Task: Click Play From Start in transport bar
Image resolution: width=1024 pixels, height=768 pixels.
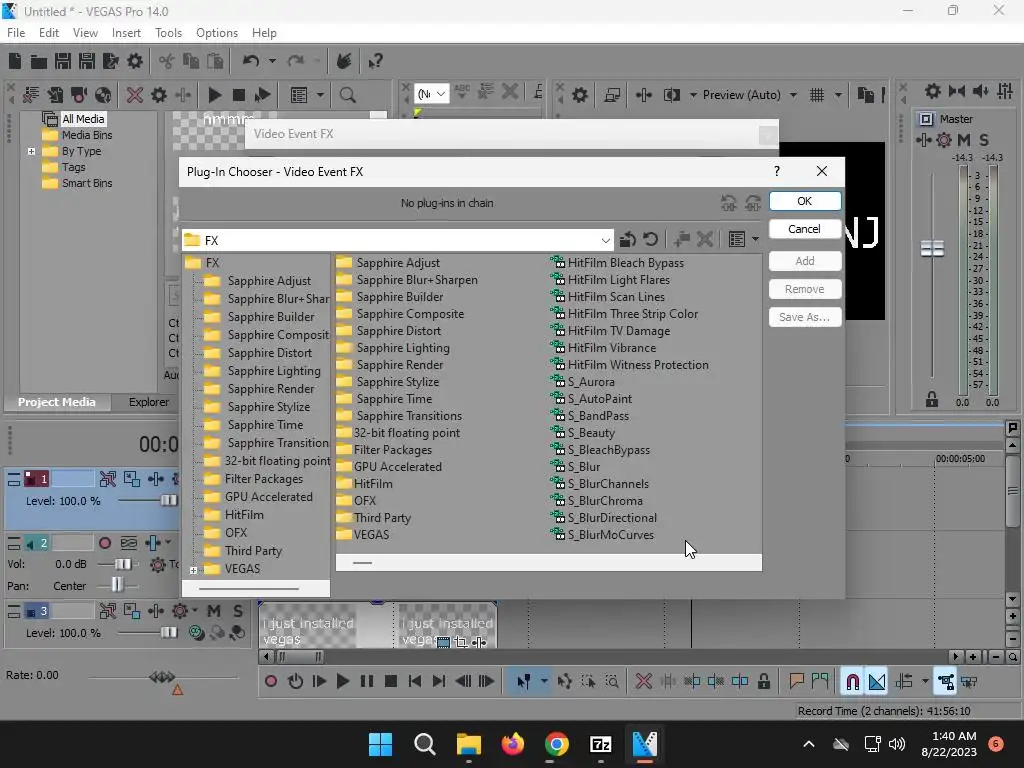Action: [x=319, y=682]
